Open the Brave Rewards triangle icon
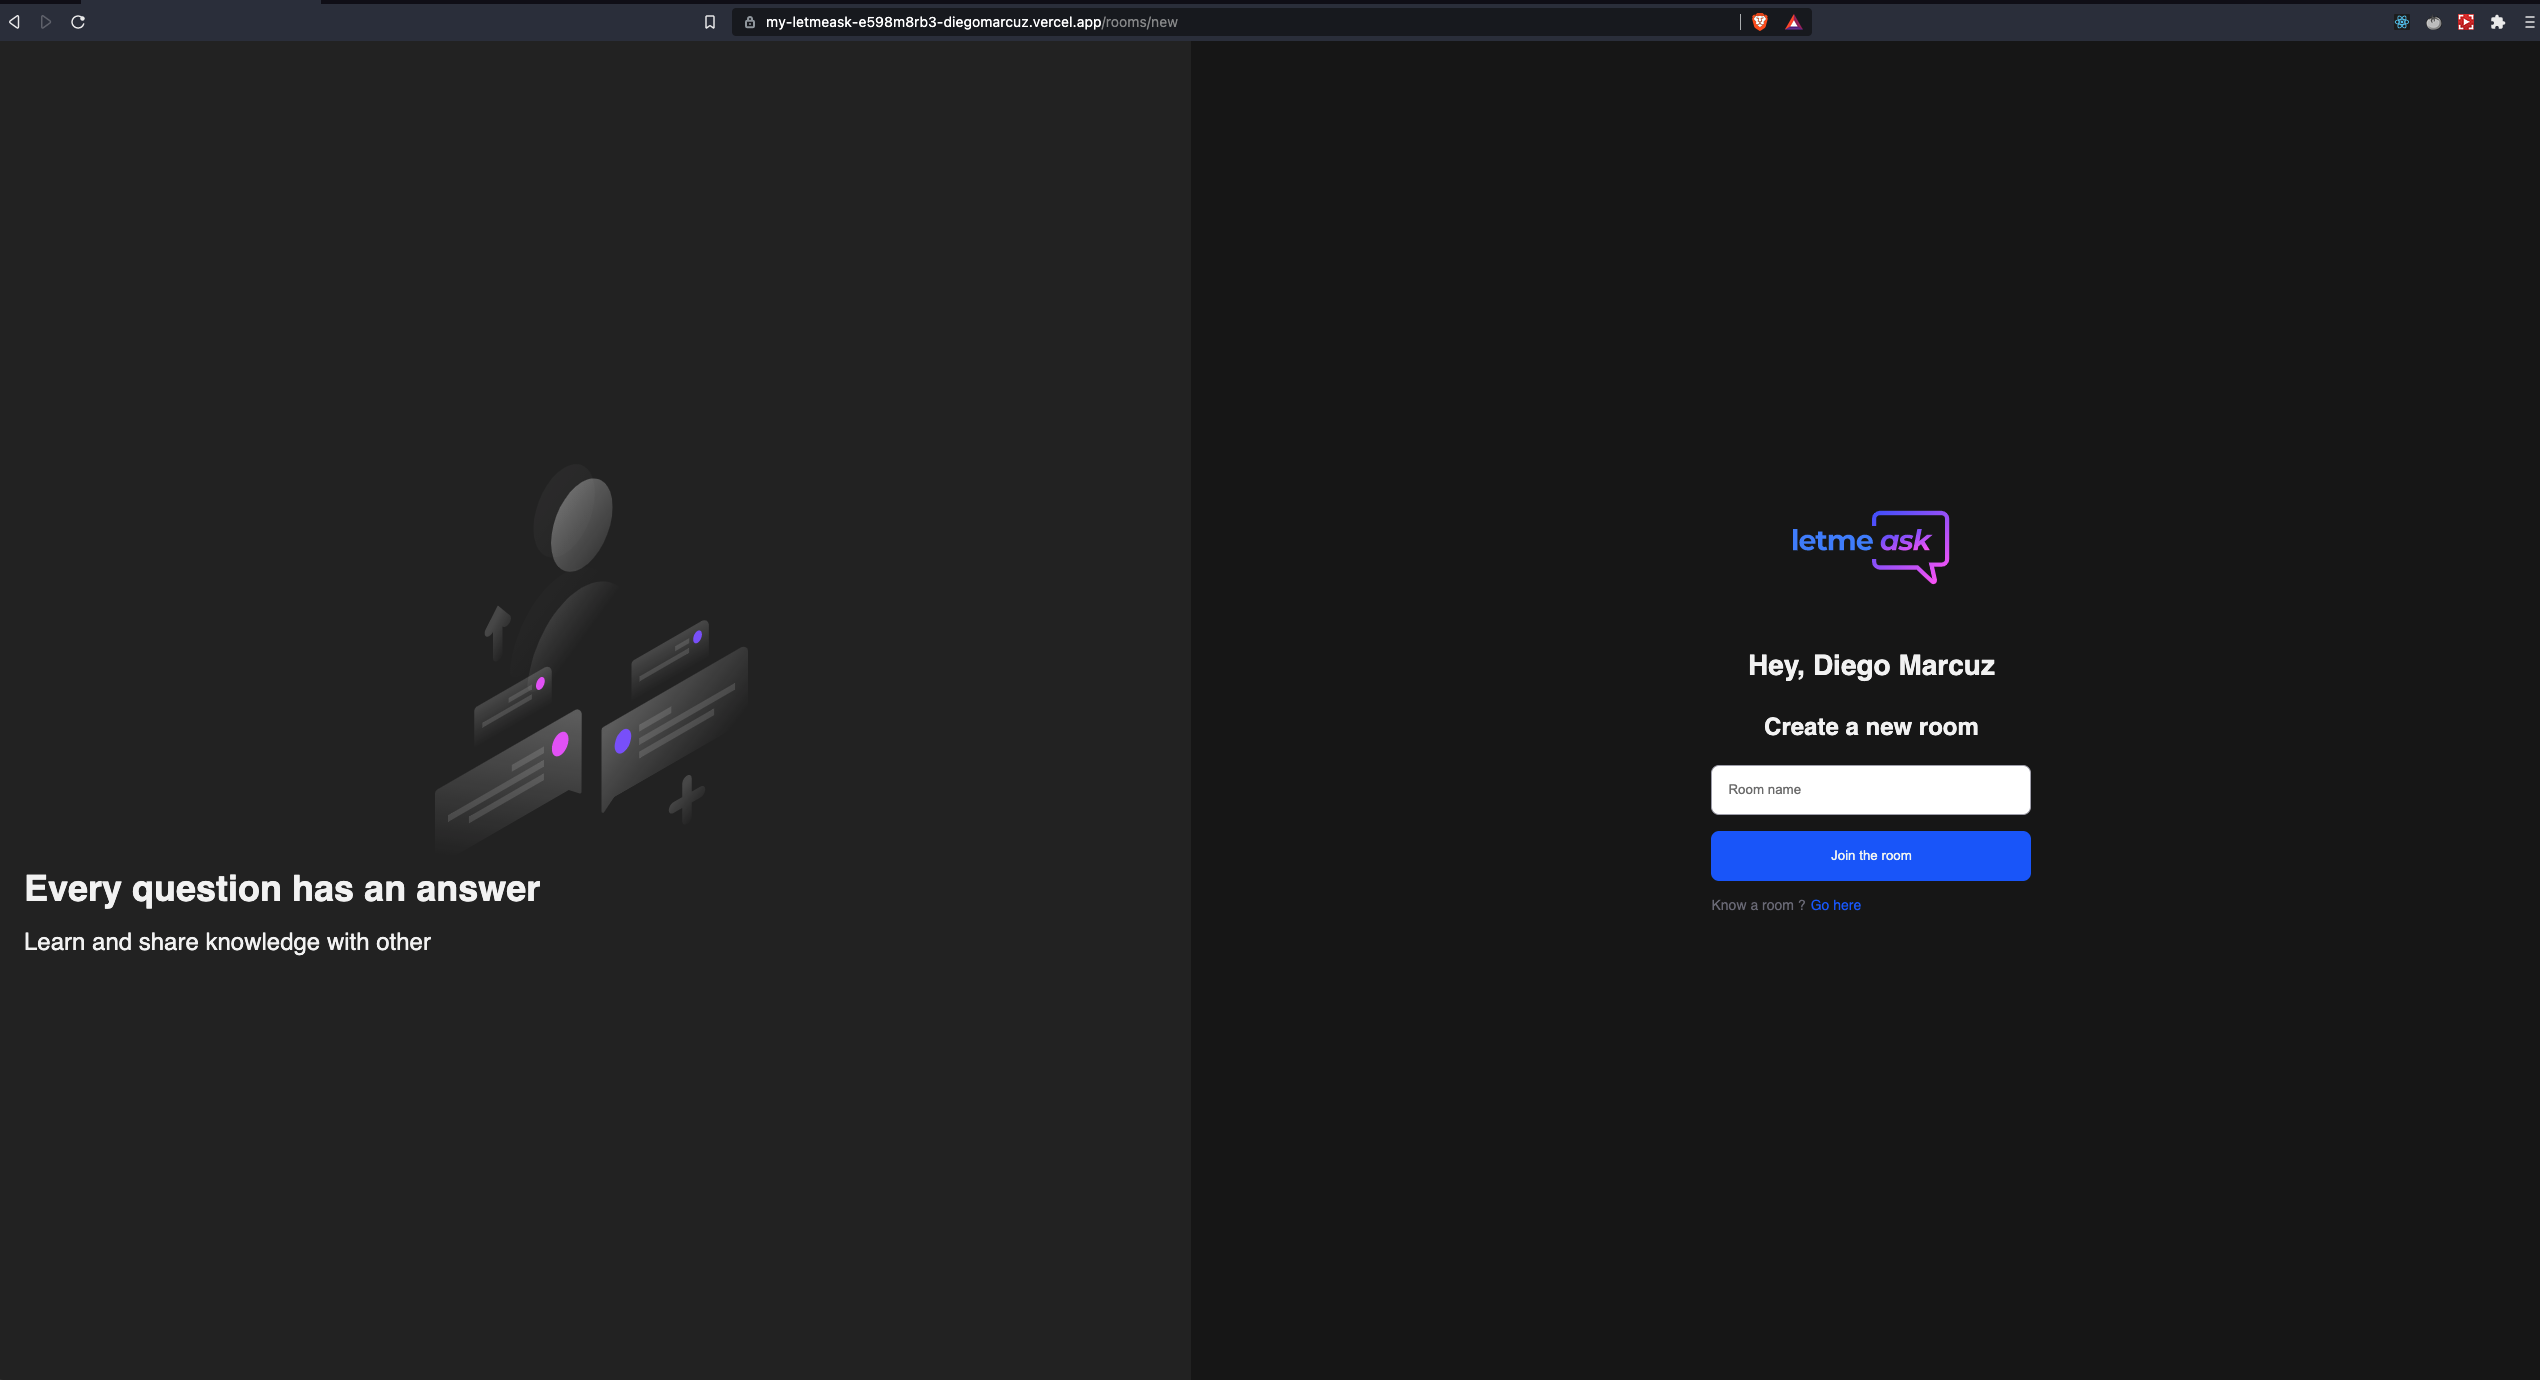 click(1794, 22)
